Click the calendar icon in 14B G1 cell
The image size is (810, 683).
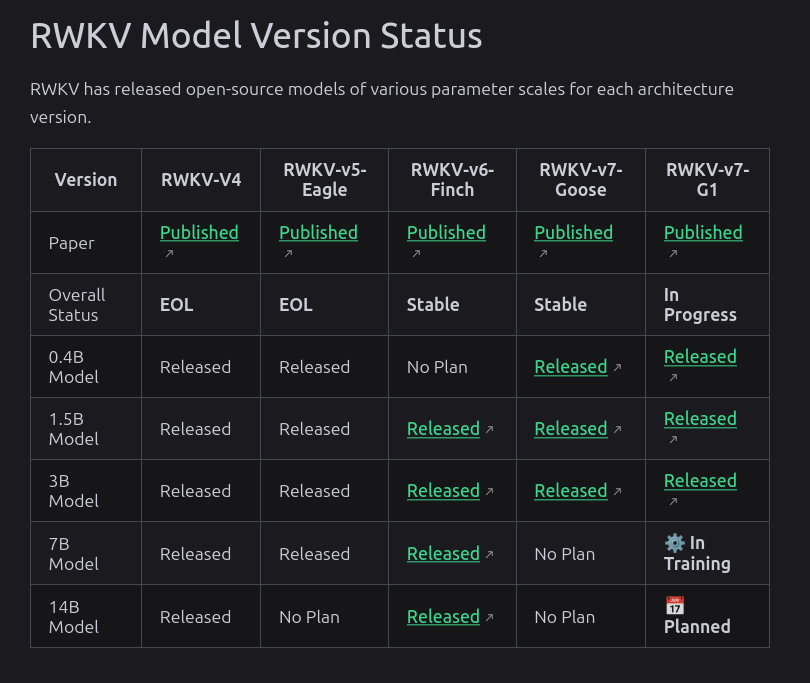675,606
